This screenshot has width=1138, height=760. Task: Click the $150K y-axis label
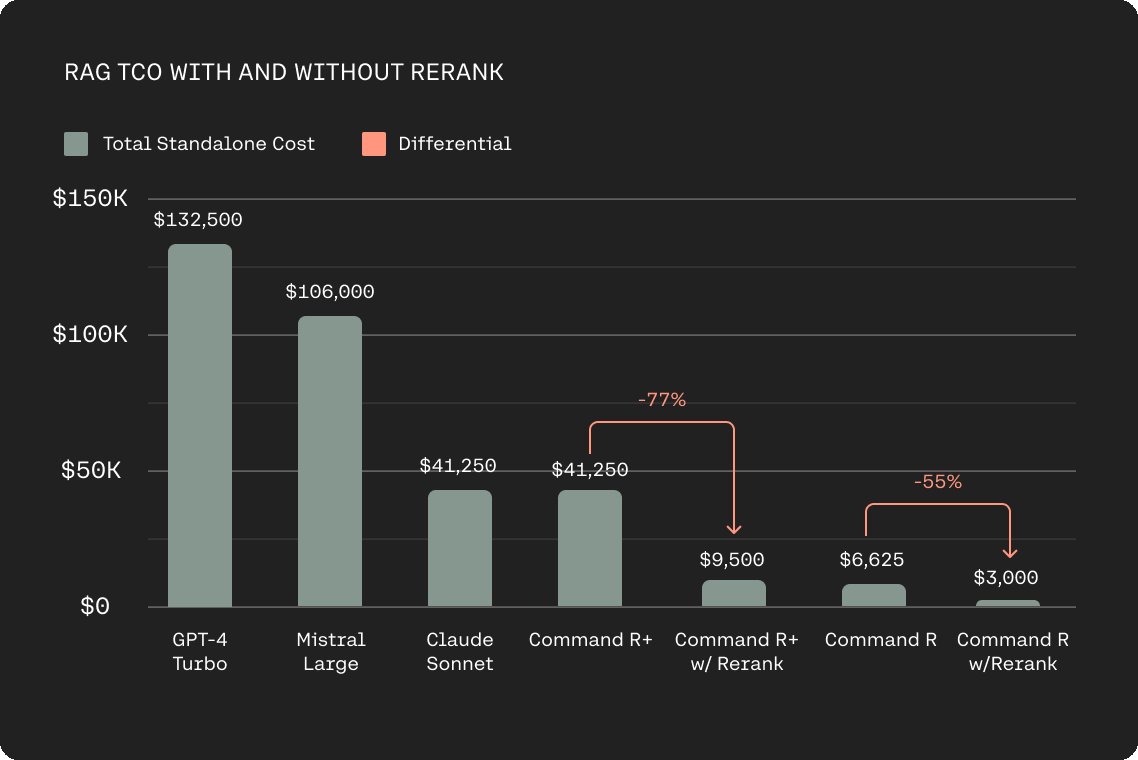pyautogui.click(x=90, y=198)
